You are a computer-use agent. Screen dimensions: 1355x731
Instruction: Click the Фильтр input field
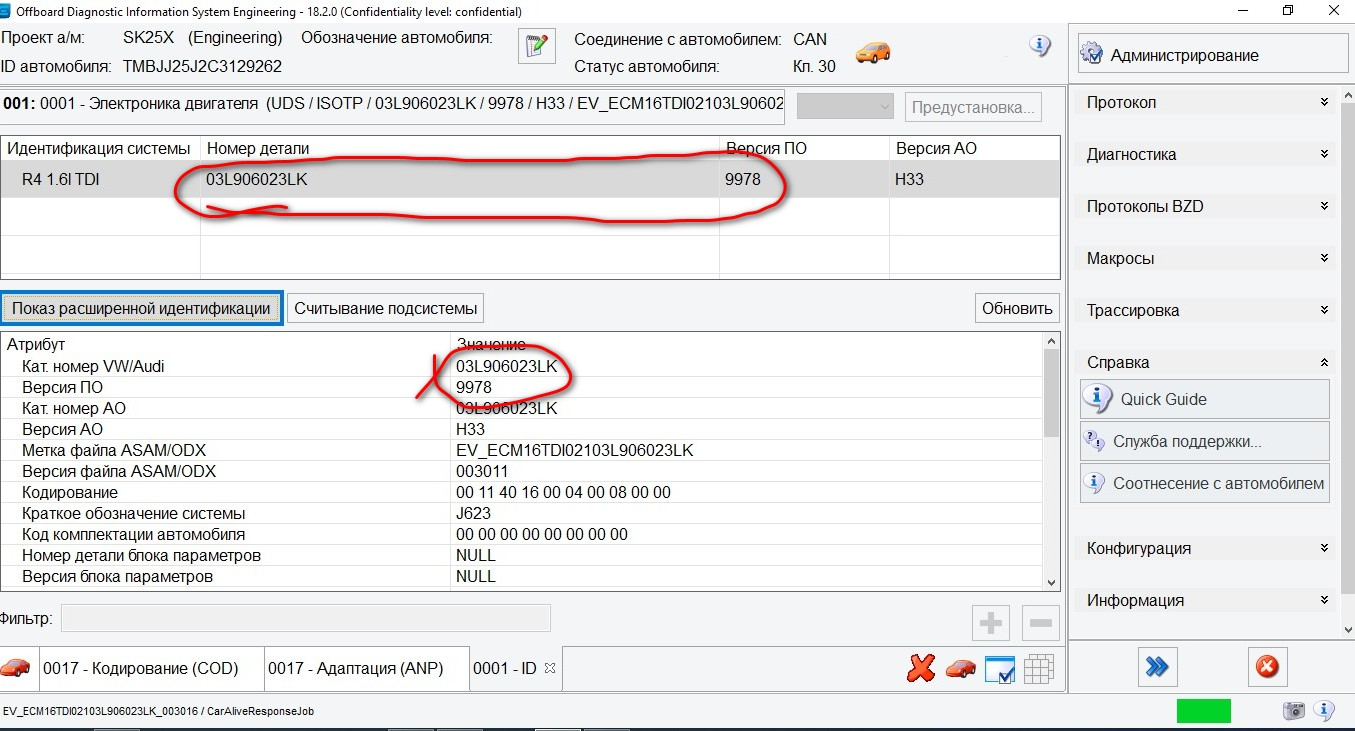tap(305, 618)
